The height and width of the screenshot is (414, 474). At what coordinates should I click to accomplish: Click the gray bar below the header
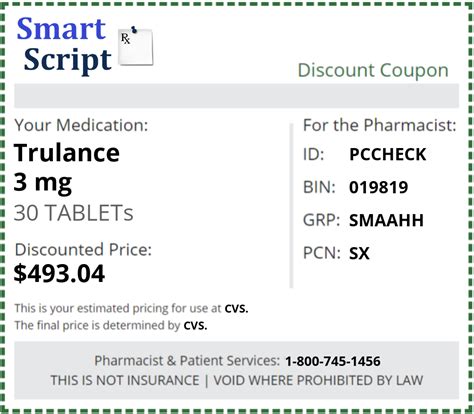237,96
